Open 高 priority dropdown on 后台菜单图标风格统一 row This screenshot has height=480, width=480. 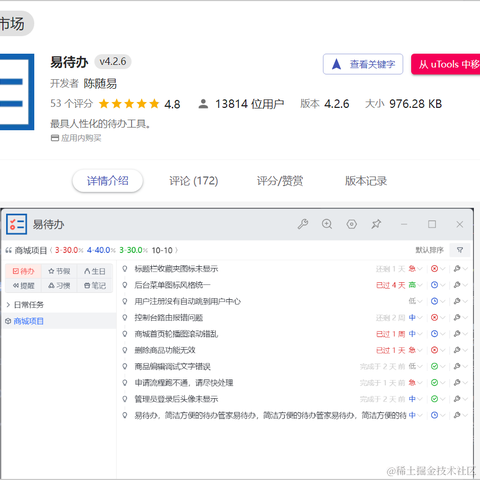[415, 285]
